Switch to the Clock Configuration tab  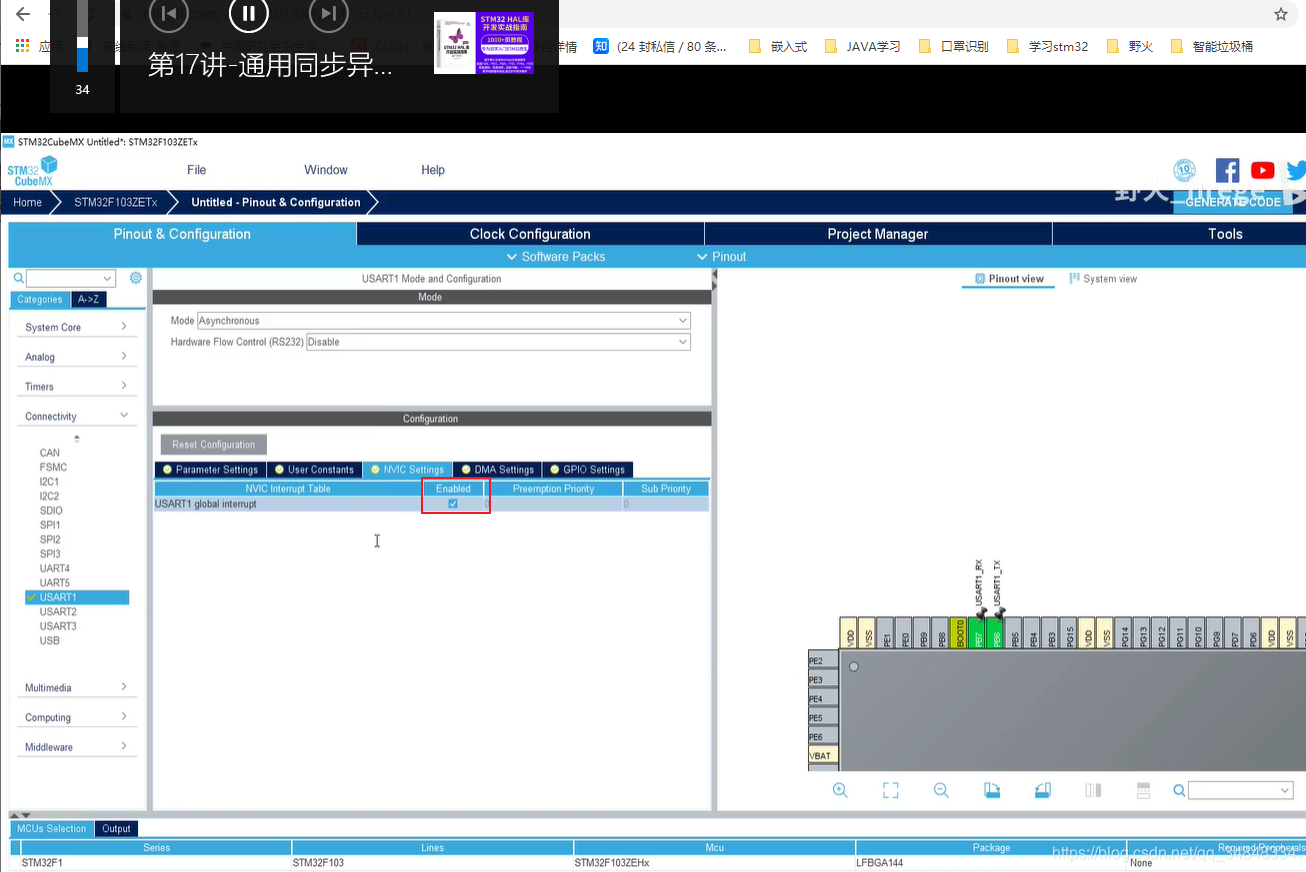[x=530, y=234]
